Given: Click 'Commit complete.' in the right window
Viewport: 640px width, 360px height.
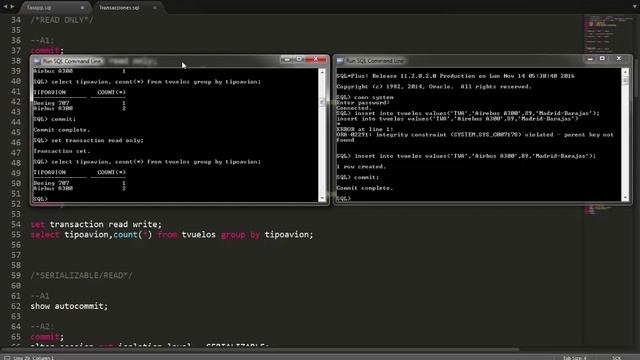Looking at the screenshot, I should click(x=364, y=188).
